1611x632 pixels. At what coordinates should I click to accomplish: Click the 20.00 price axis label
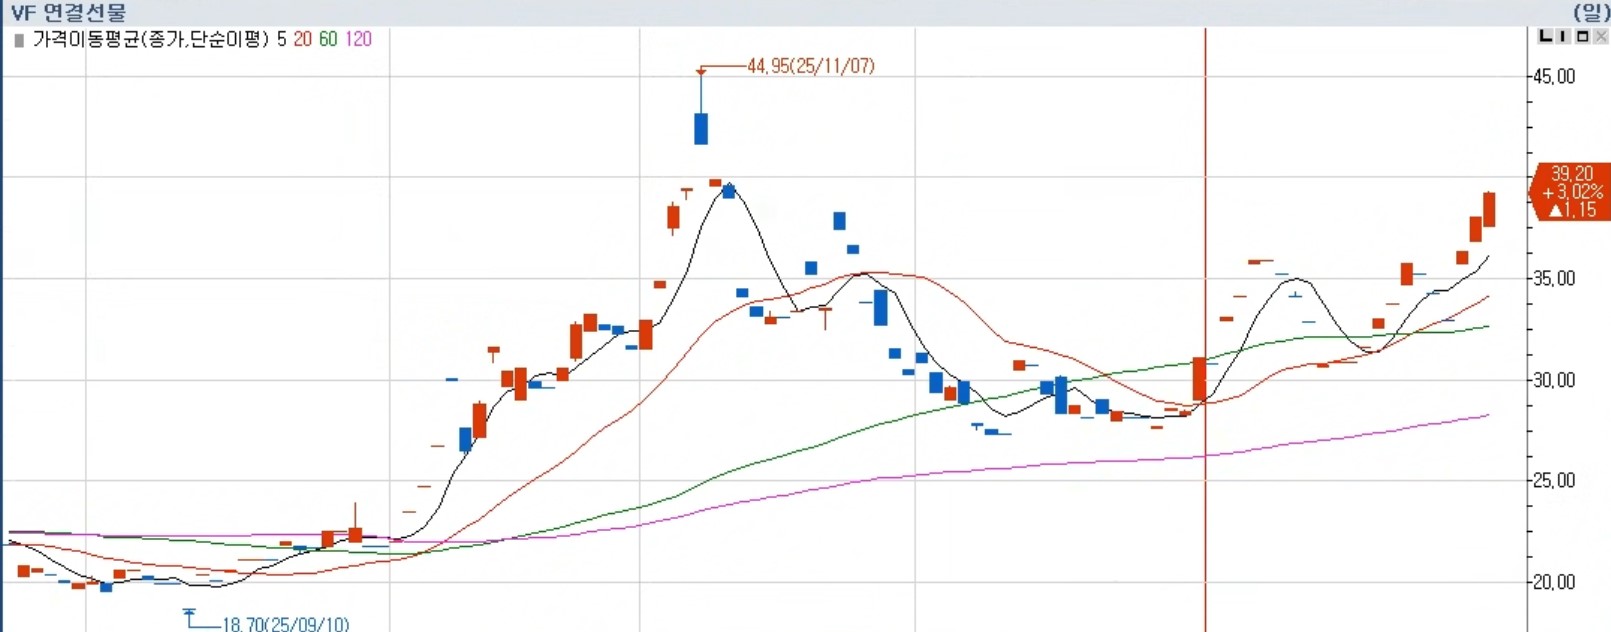click(x=1554, y=582)
